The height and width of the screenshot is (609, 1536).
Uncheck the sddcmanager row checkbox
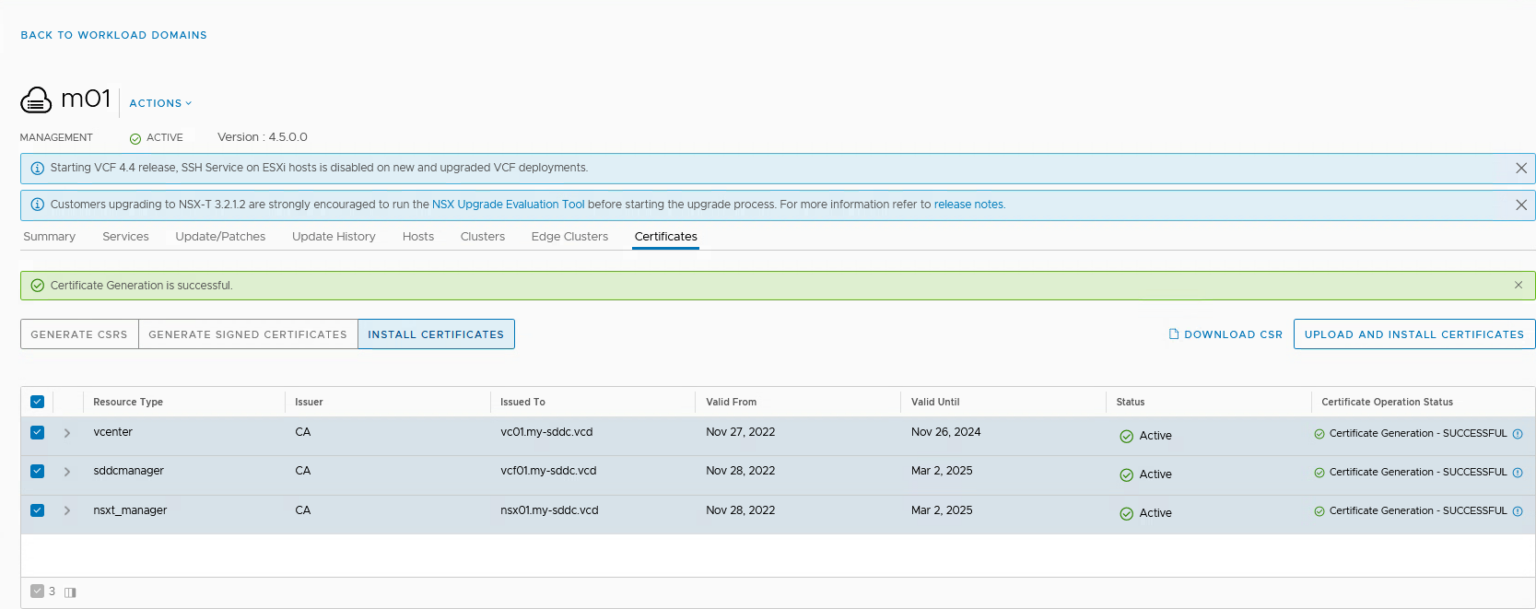pyautogui.click(x=37, y=471)
